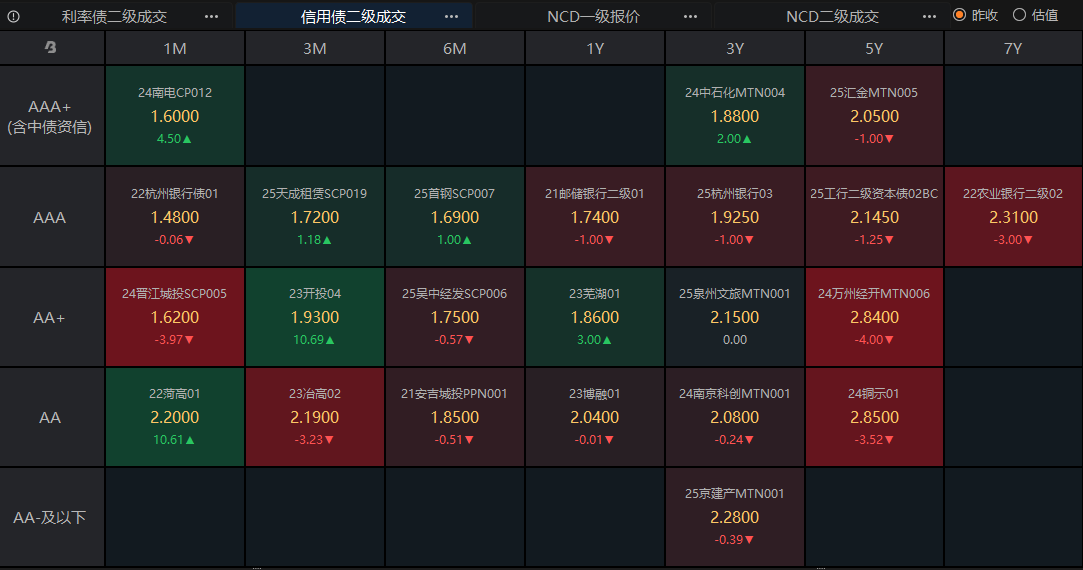Select the 估值 radio option
The image size is (1083, 570).
(1035, 15)
